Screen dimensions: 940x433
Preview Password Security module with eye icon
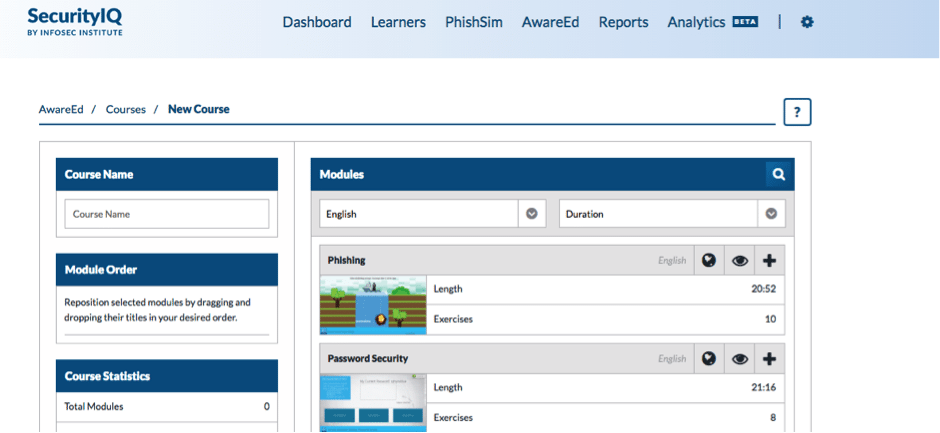point(739,358)
